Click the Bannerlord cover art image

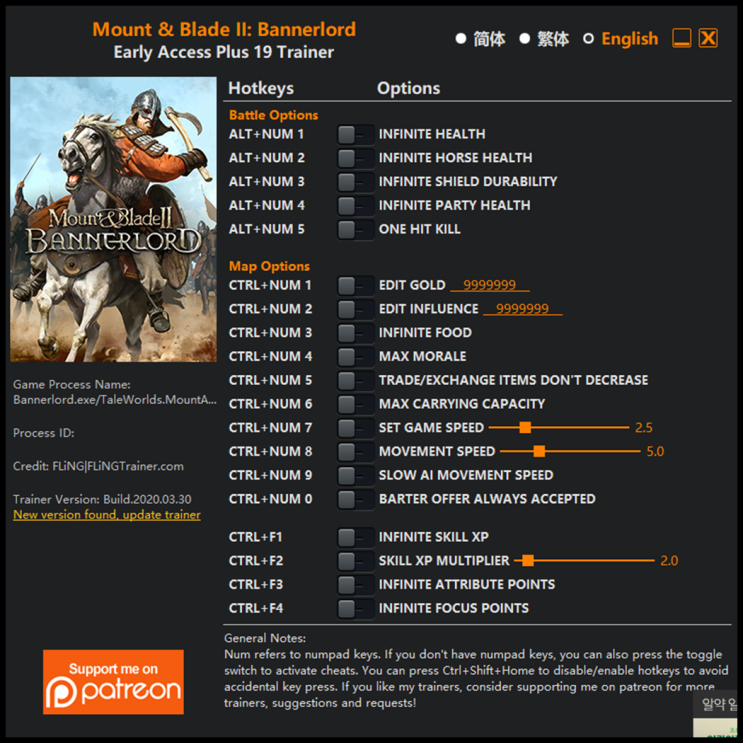tap(113, 219)
